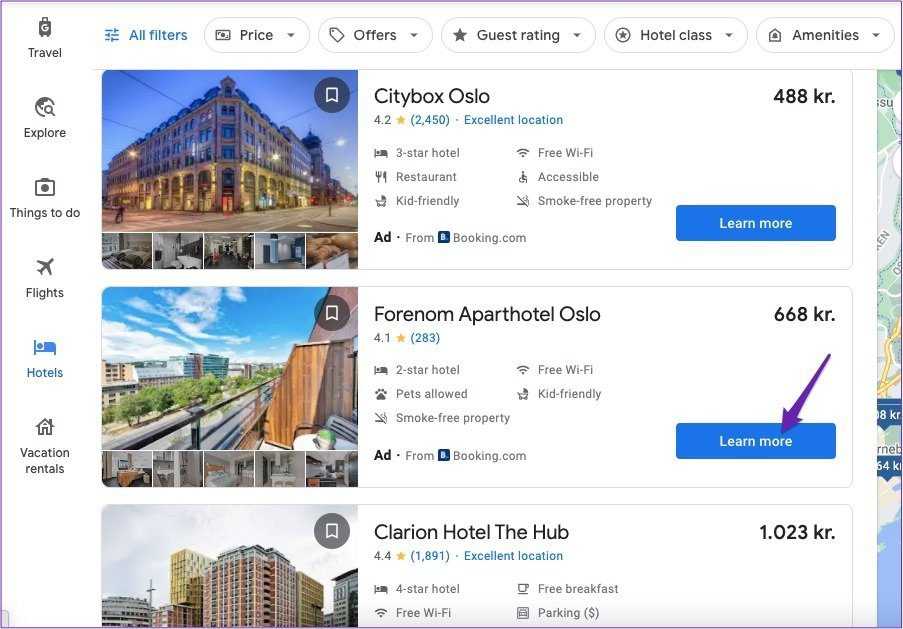The width and height of the screenshot is (903, 629).
Task: Click Clarion Hotel The Hub title
Action: (471, 532)
